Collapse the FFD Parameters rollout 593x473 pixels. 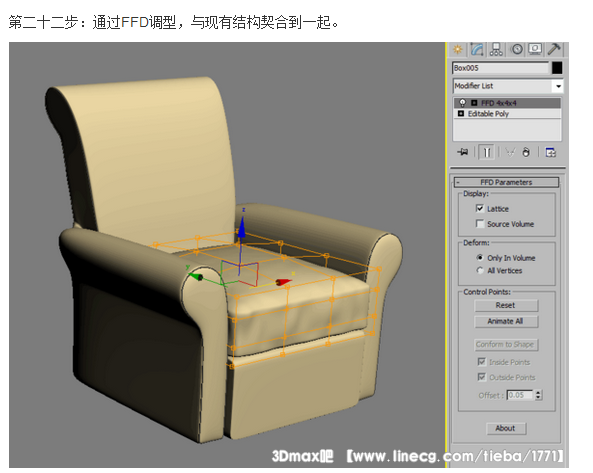(506, 182)
